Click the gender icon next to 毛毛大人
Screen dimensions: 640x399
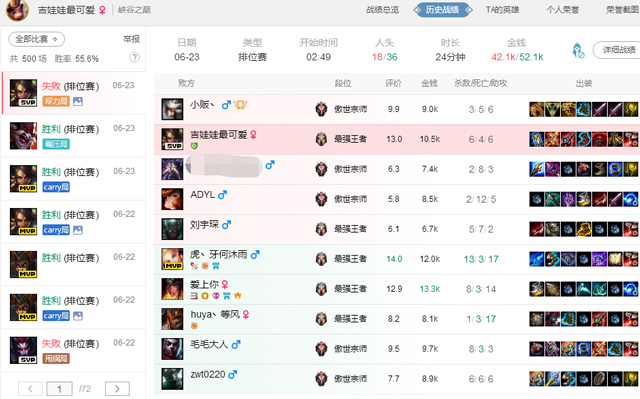[236, 345]
